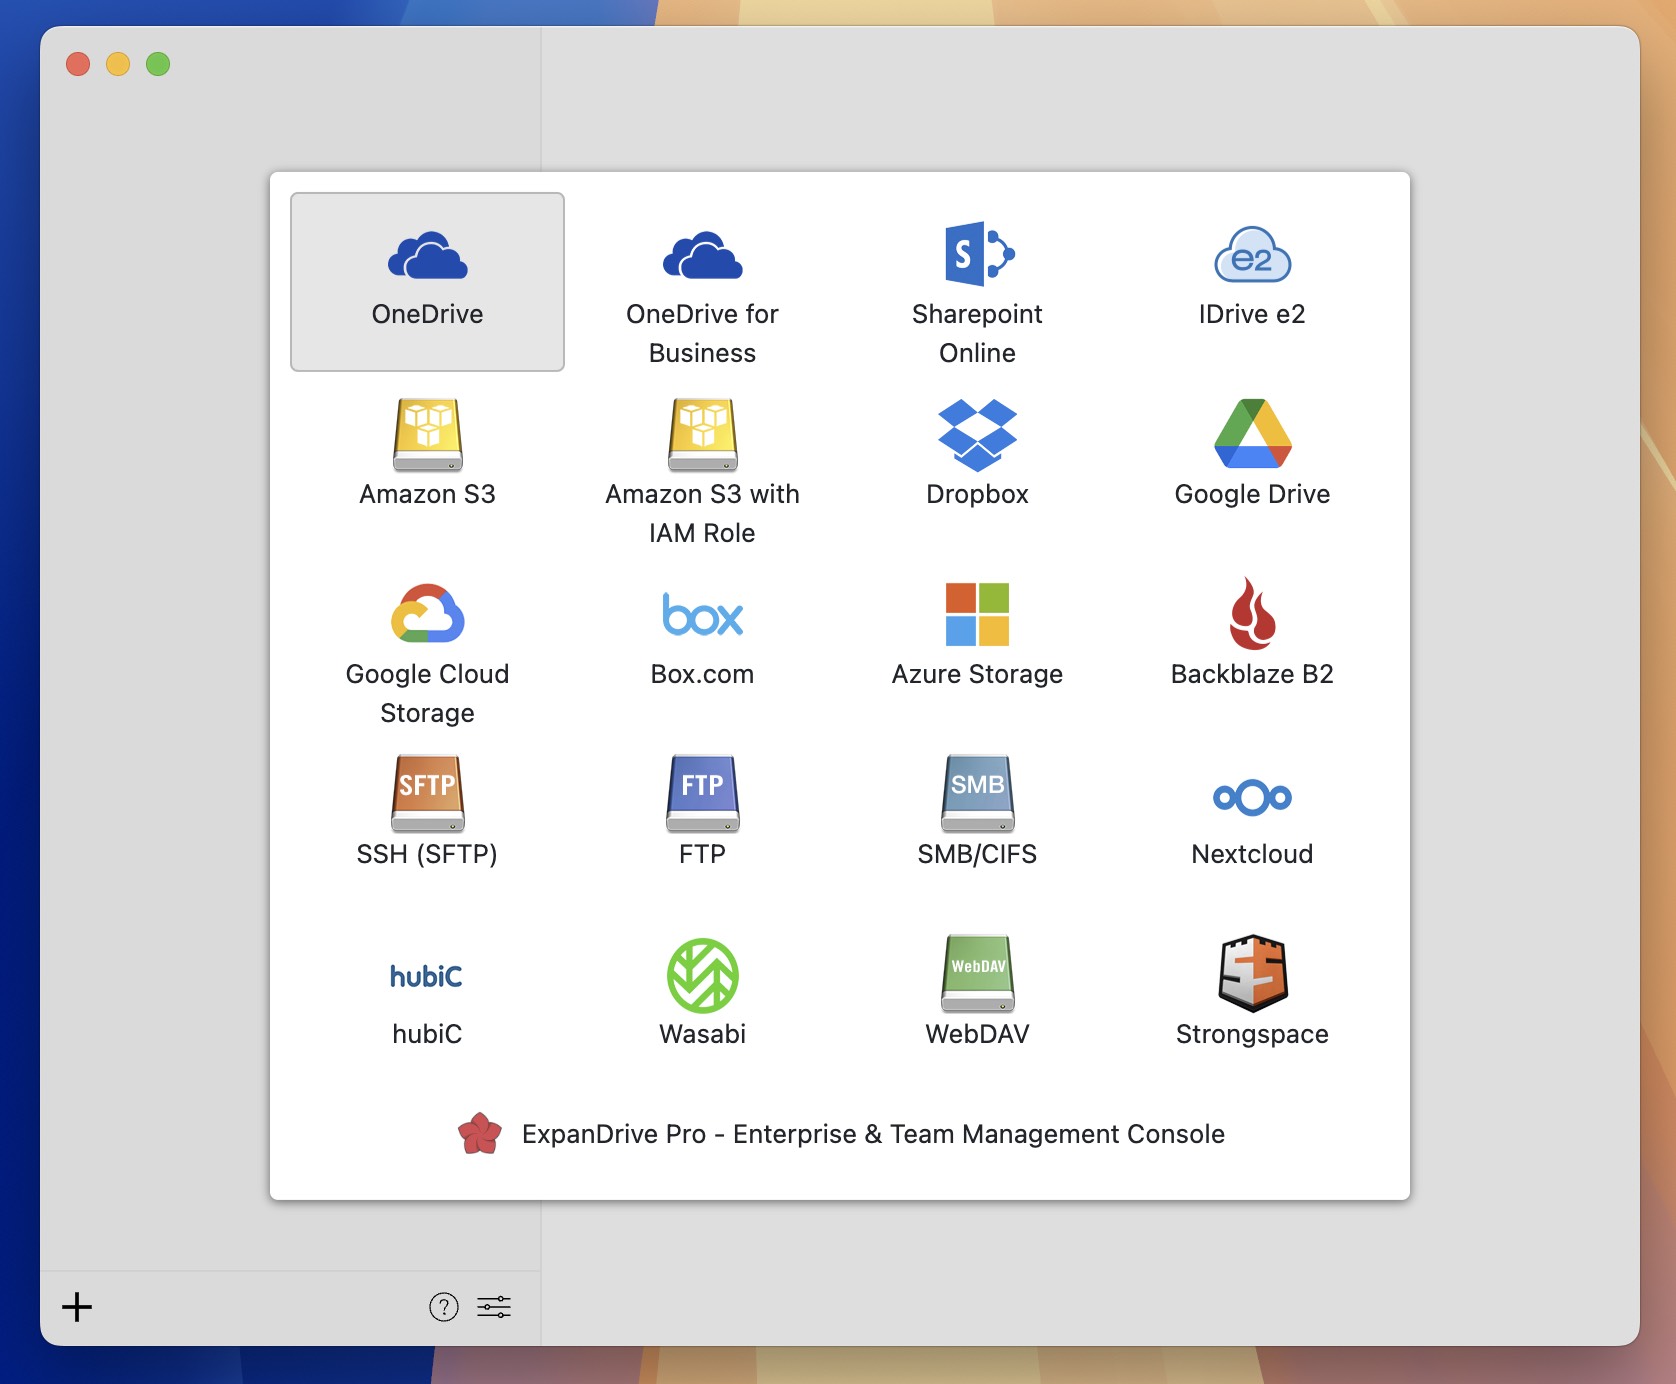
Task: Add a new drive with plus icon
Action: click(x=77, y=1307)
